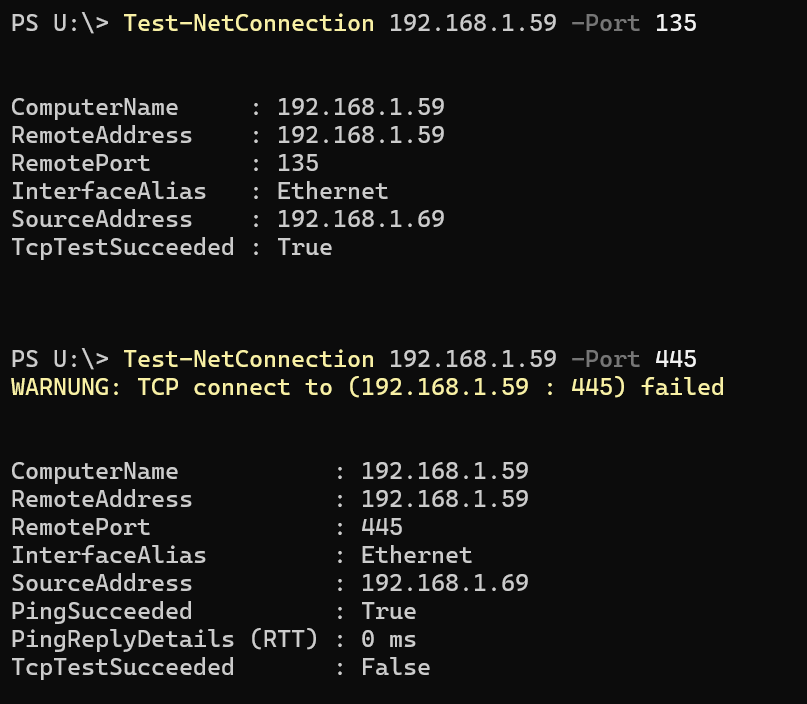Click the word failed in the warning
Screen dimensions: 807x704
point(682,388)
